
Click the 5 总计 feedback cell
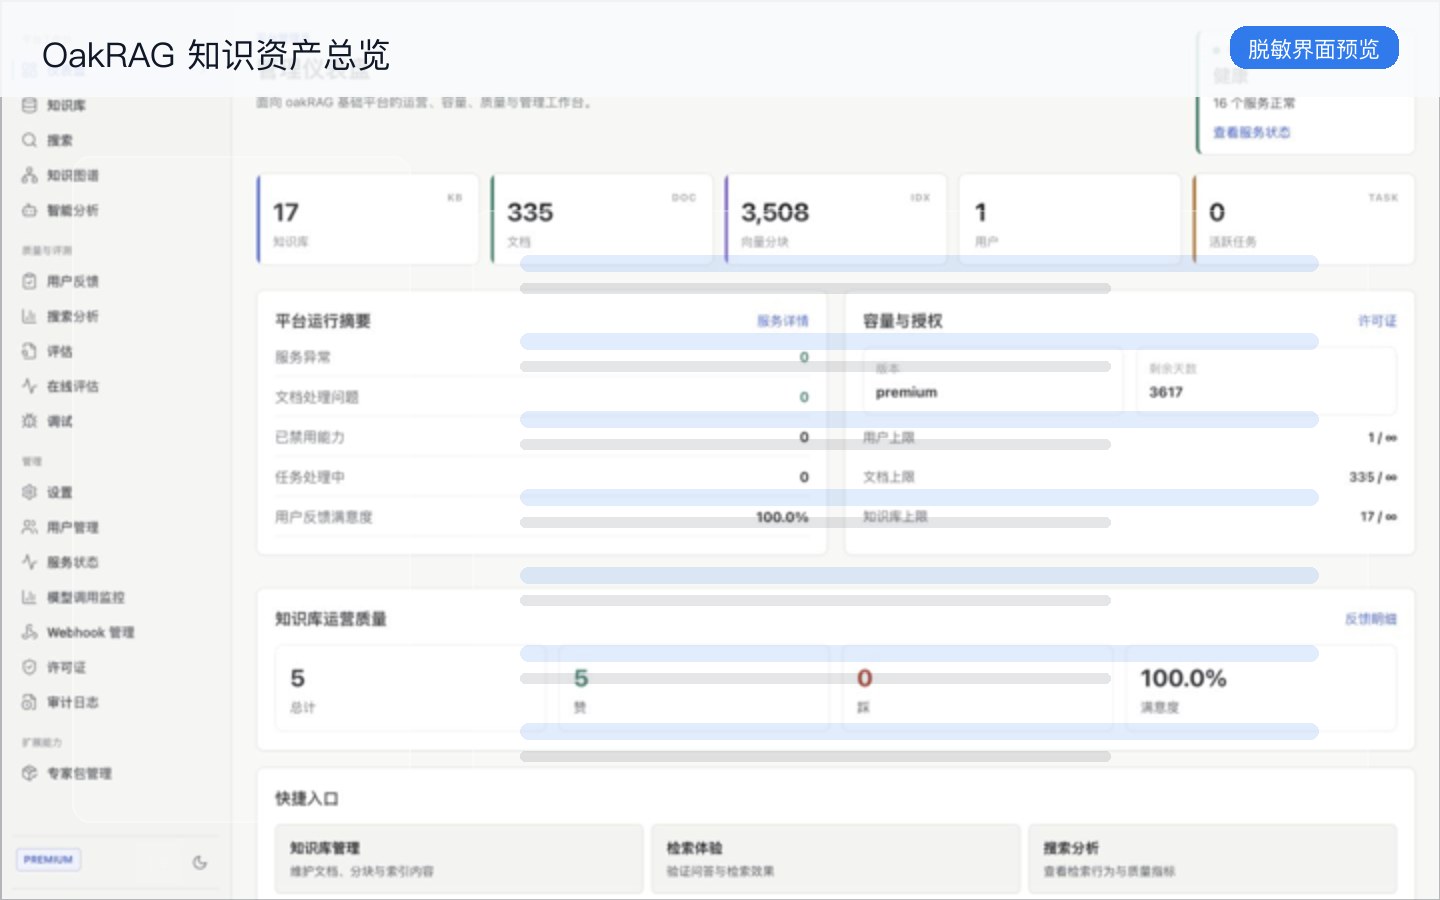[411, 688]
